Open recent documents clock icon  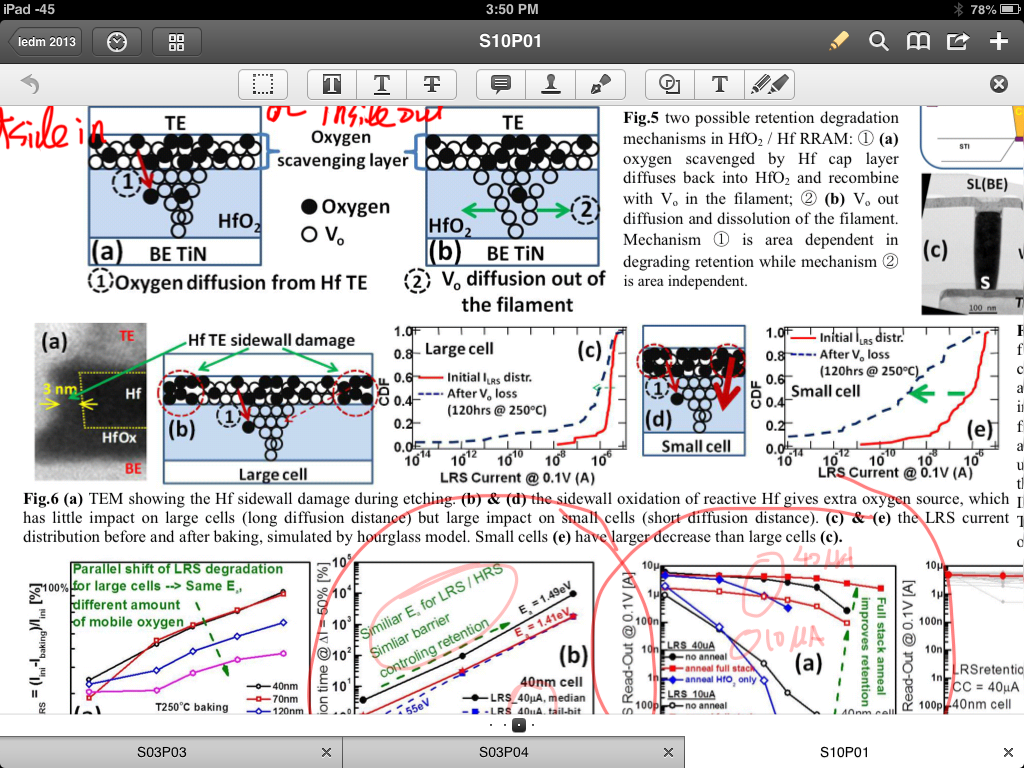pyautogui.click(x=117, y=41)
